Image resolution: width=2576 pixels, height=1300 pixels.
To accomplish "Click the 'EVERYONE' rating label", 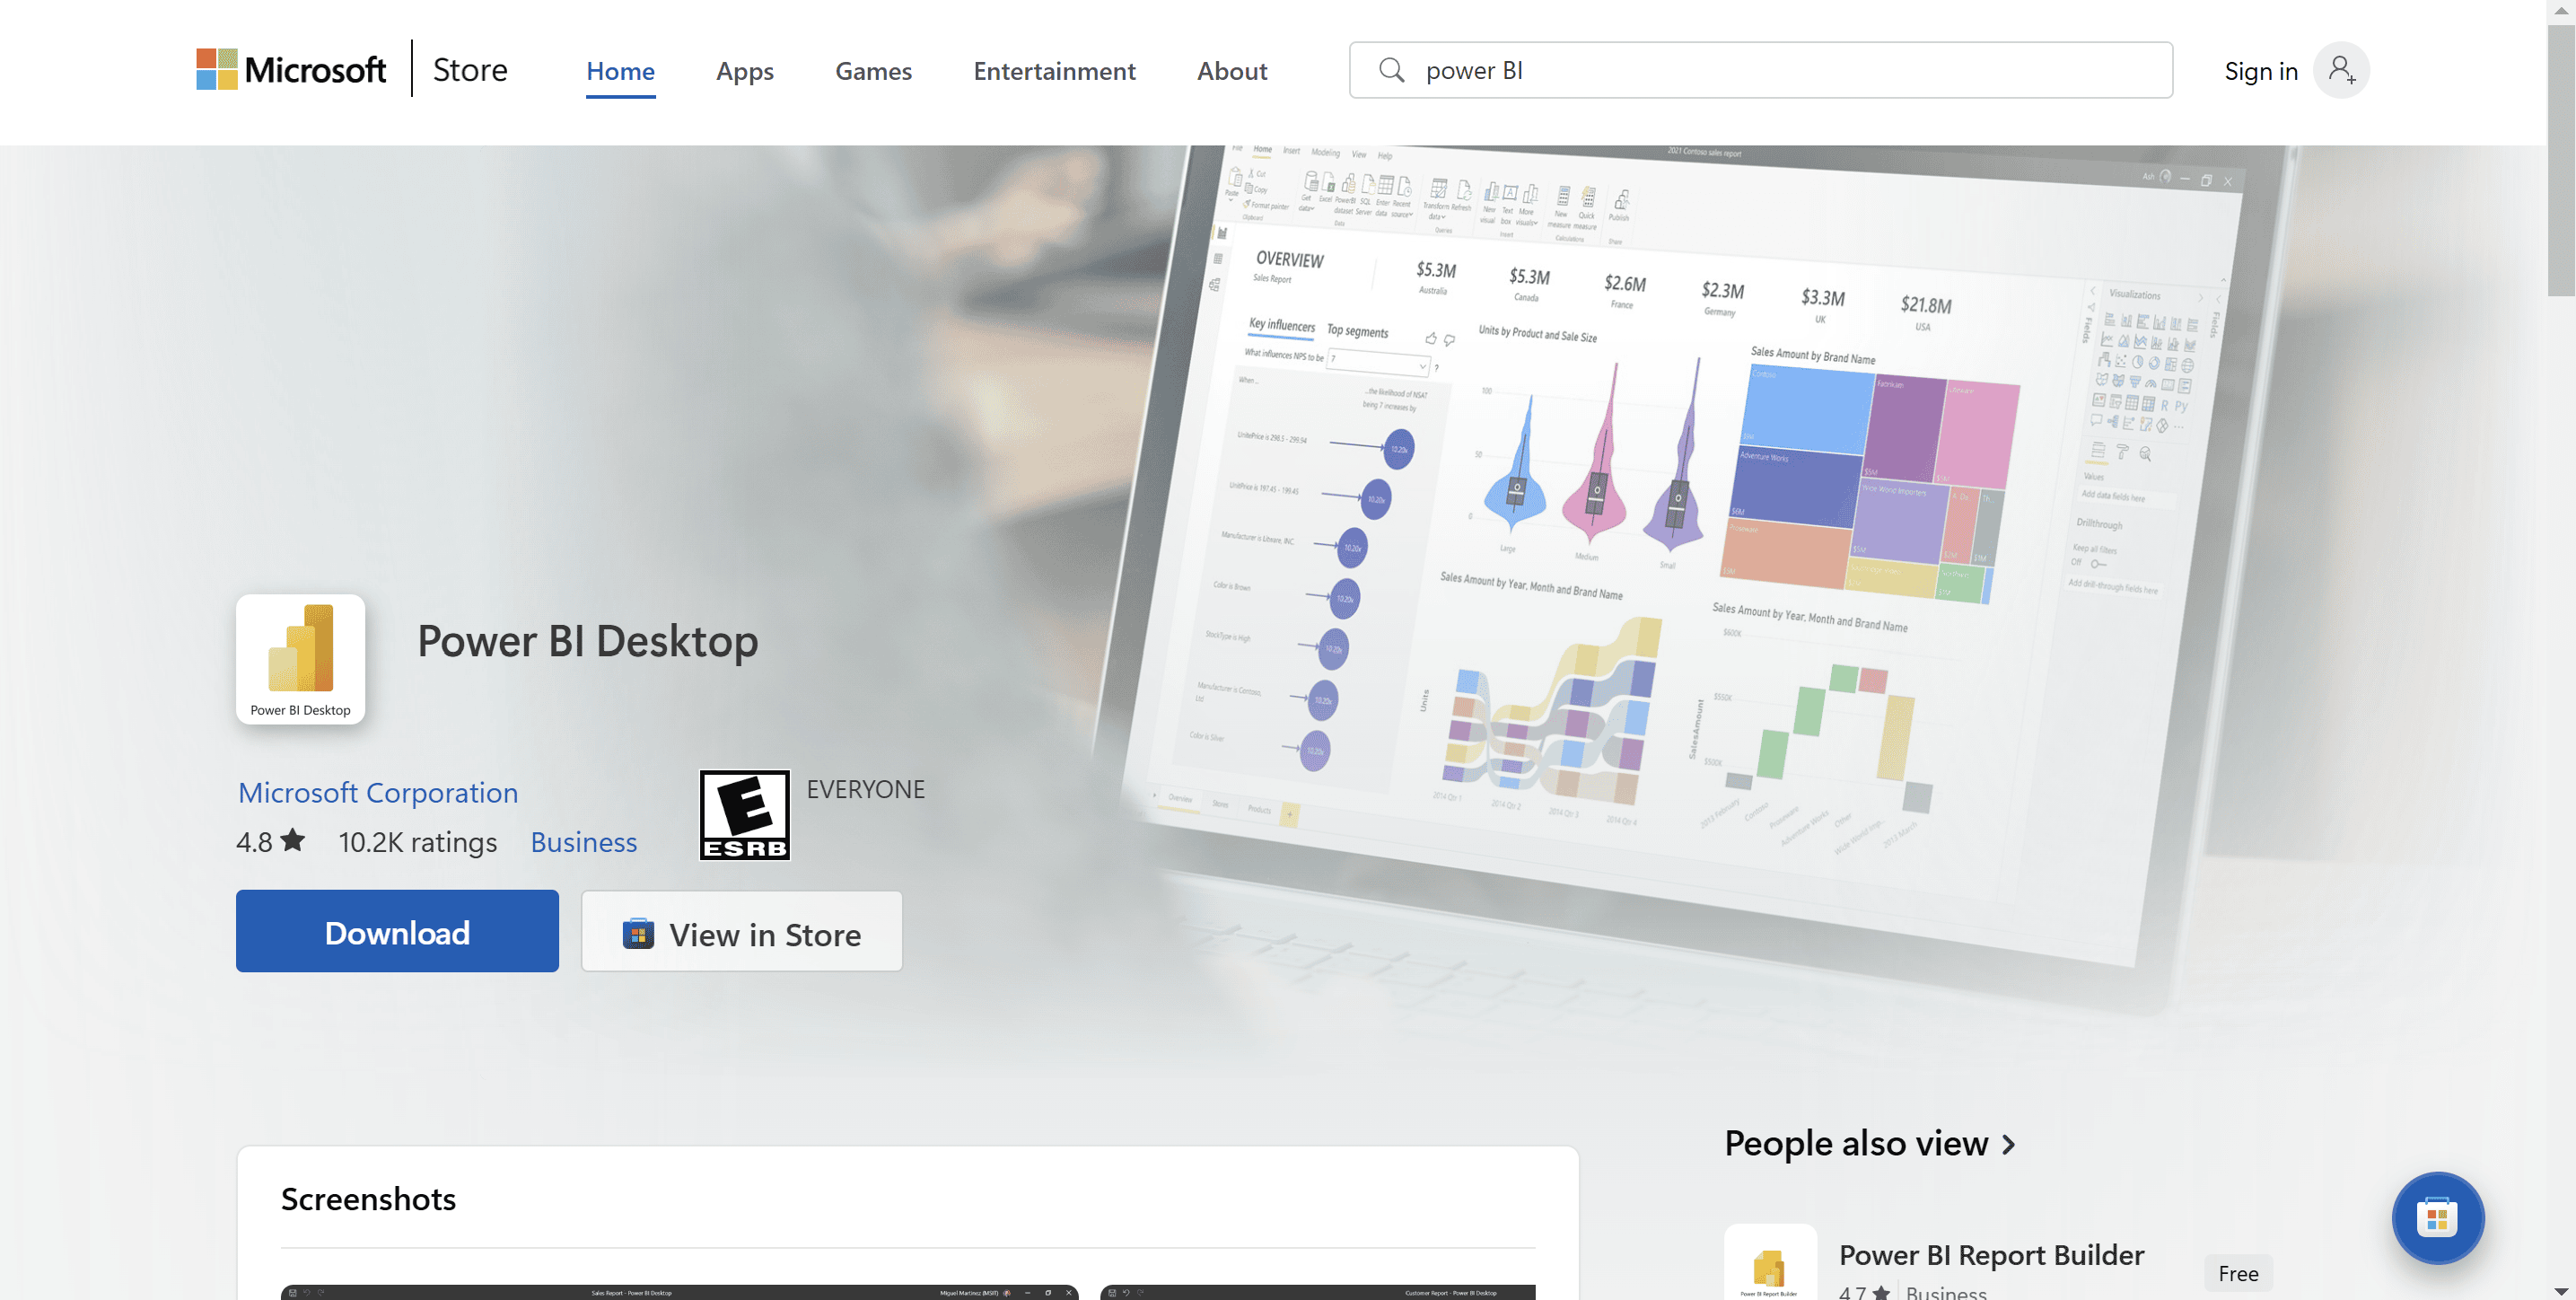I will 866,789.
